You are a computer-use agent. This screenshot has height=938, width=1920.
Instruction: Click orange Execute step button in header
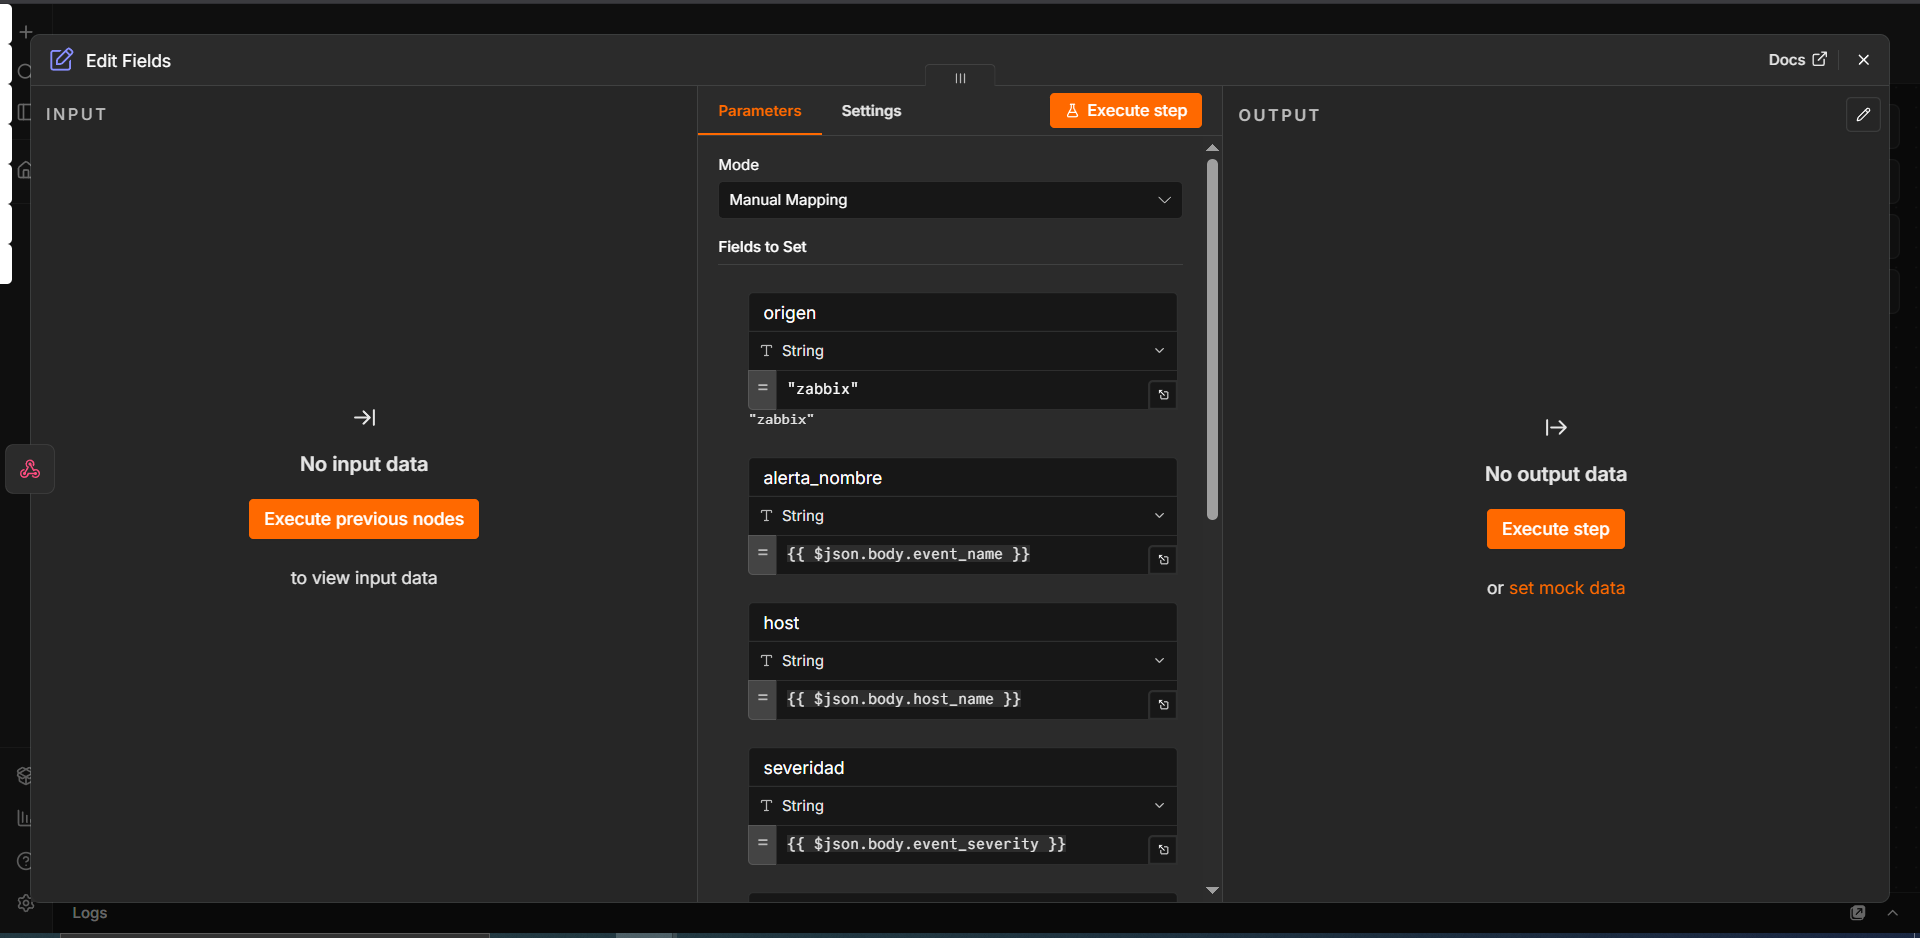point(1126,111)
